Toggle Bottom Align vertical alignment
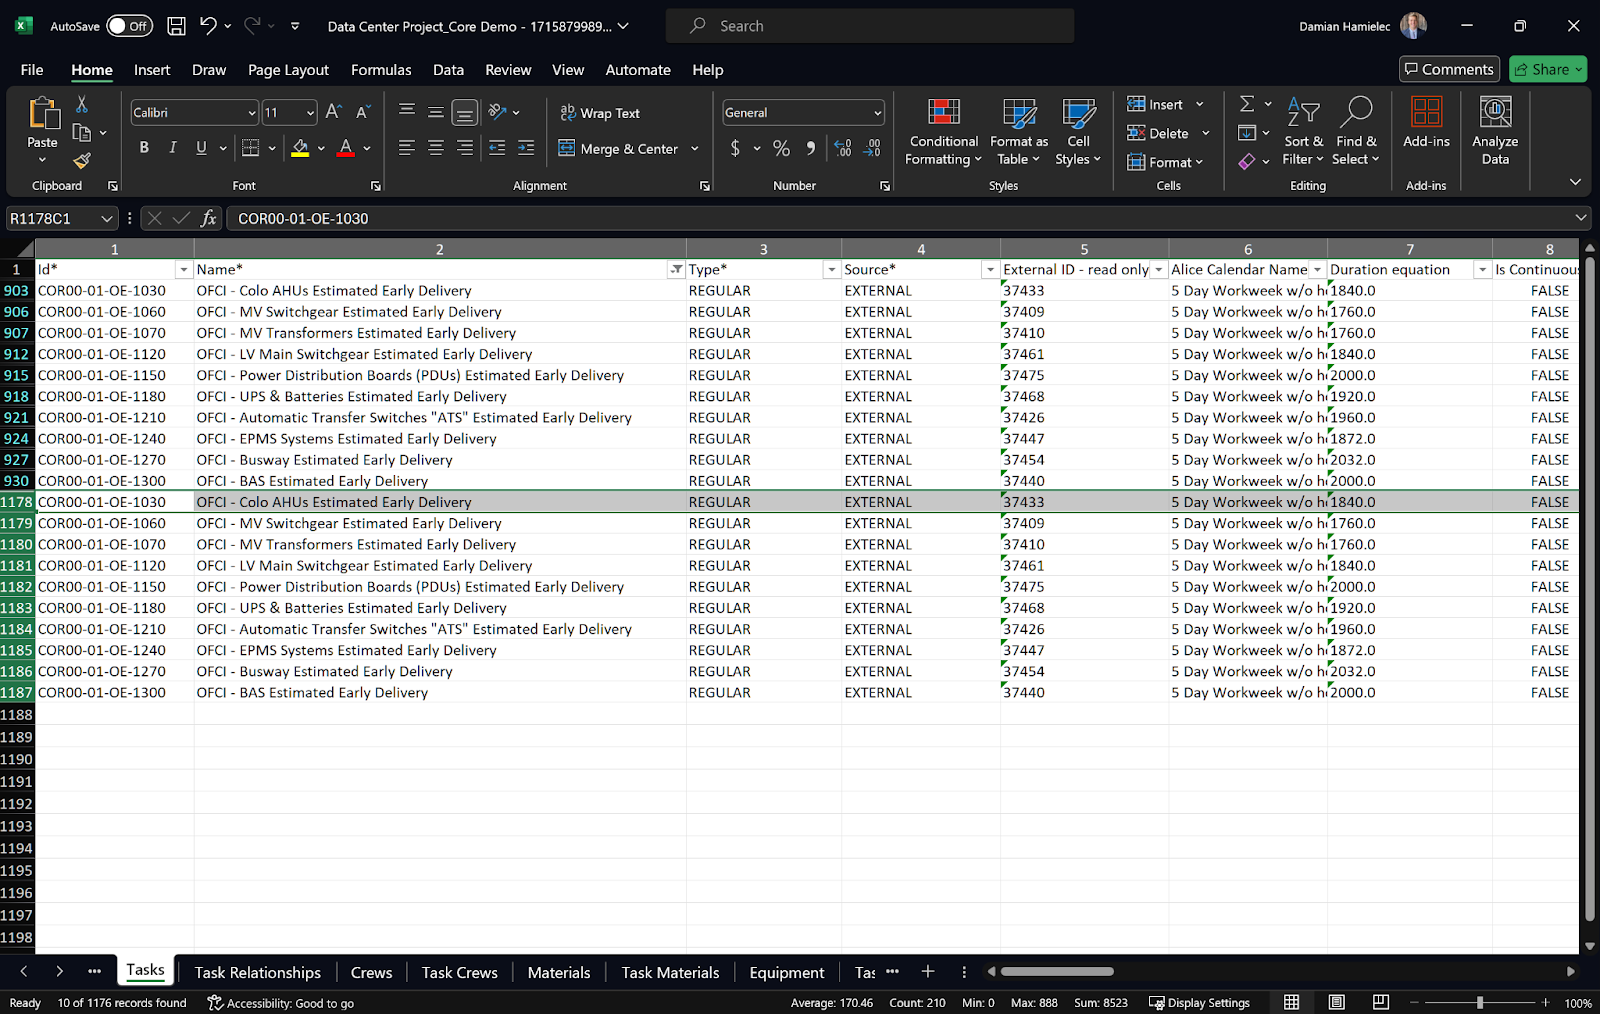1600x1014 pixels. [x=465, y=112]
